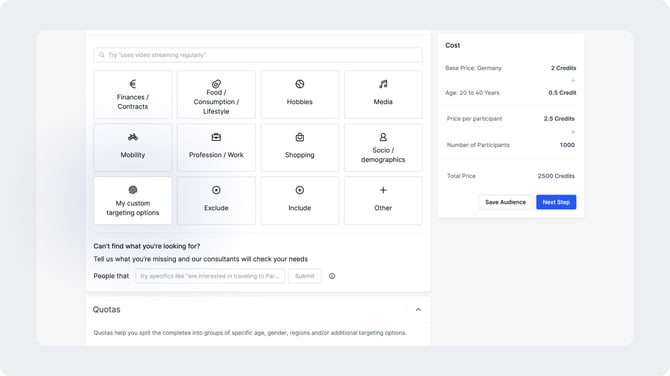Click the 1000 participants value

tap(567, 145)
